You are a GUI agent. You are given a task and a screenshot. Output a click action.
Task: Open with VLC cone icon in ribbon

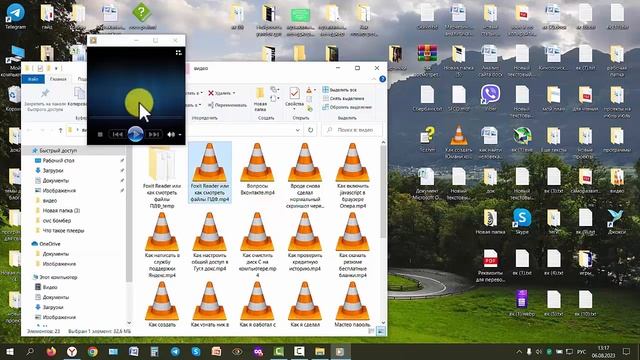point(309,89)
